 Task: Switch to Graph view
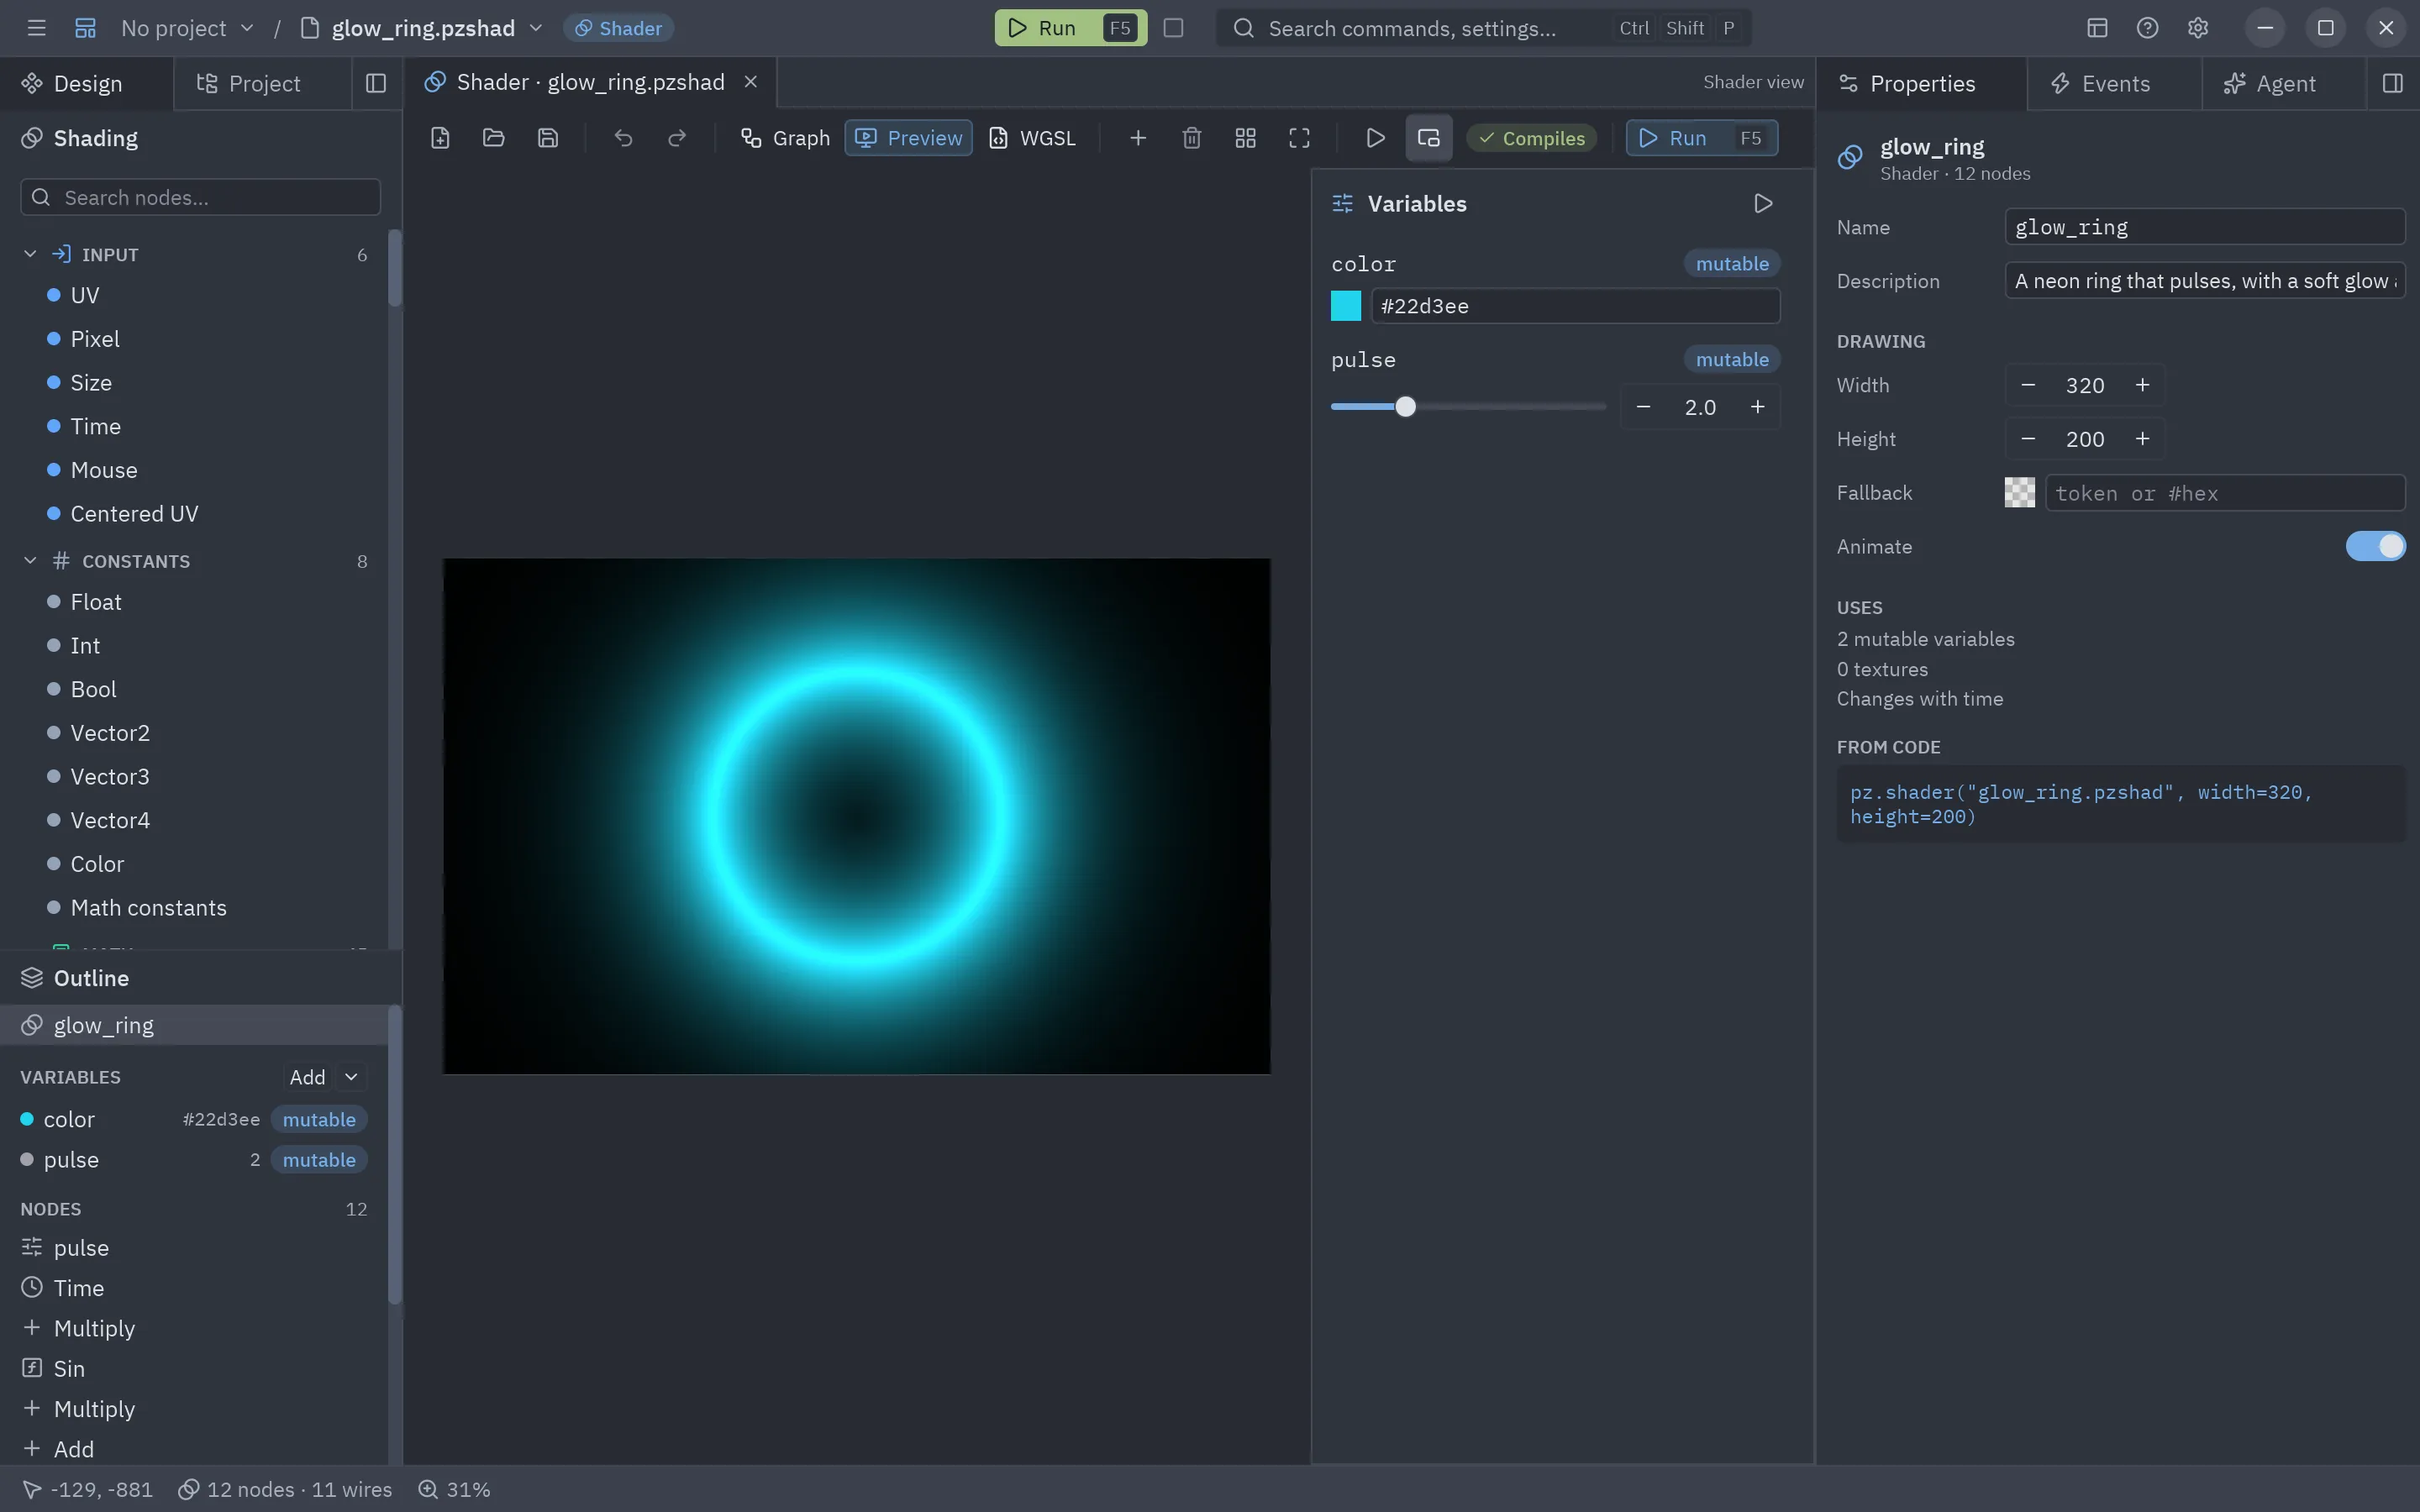point(785,138)
